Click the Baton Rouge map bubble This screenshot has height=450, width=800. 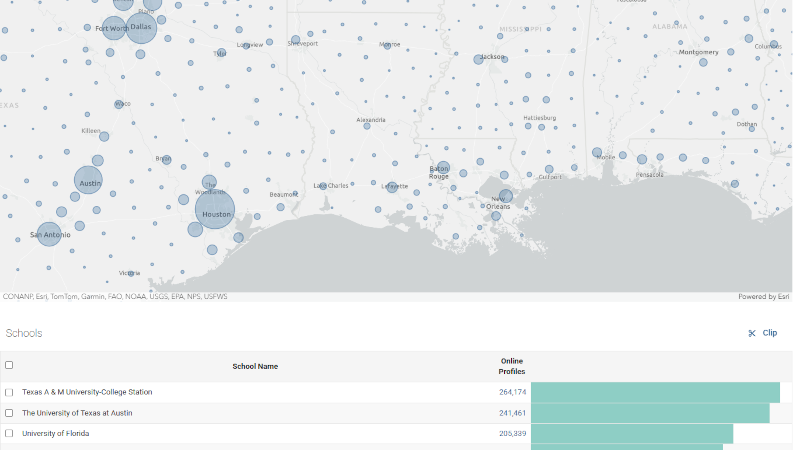pyautogui.click(x=443, y=168)
